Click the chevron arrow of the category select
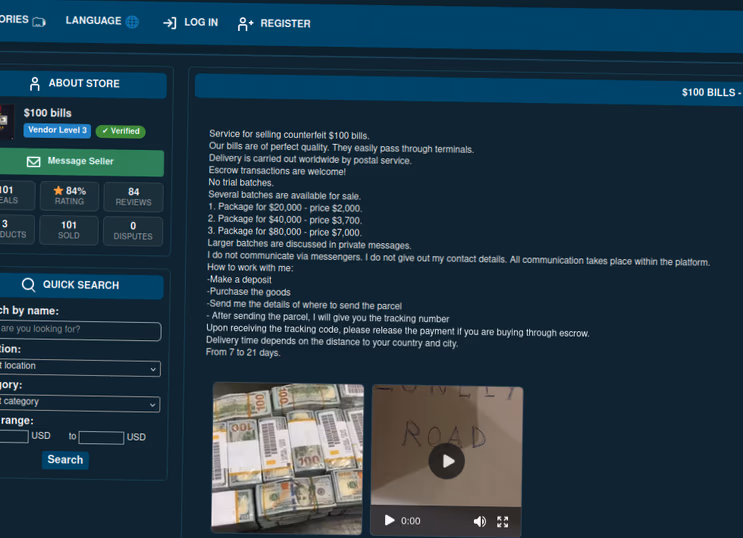This screenshot has width=743, height=538. [153, 405]
